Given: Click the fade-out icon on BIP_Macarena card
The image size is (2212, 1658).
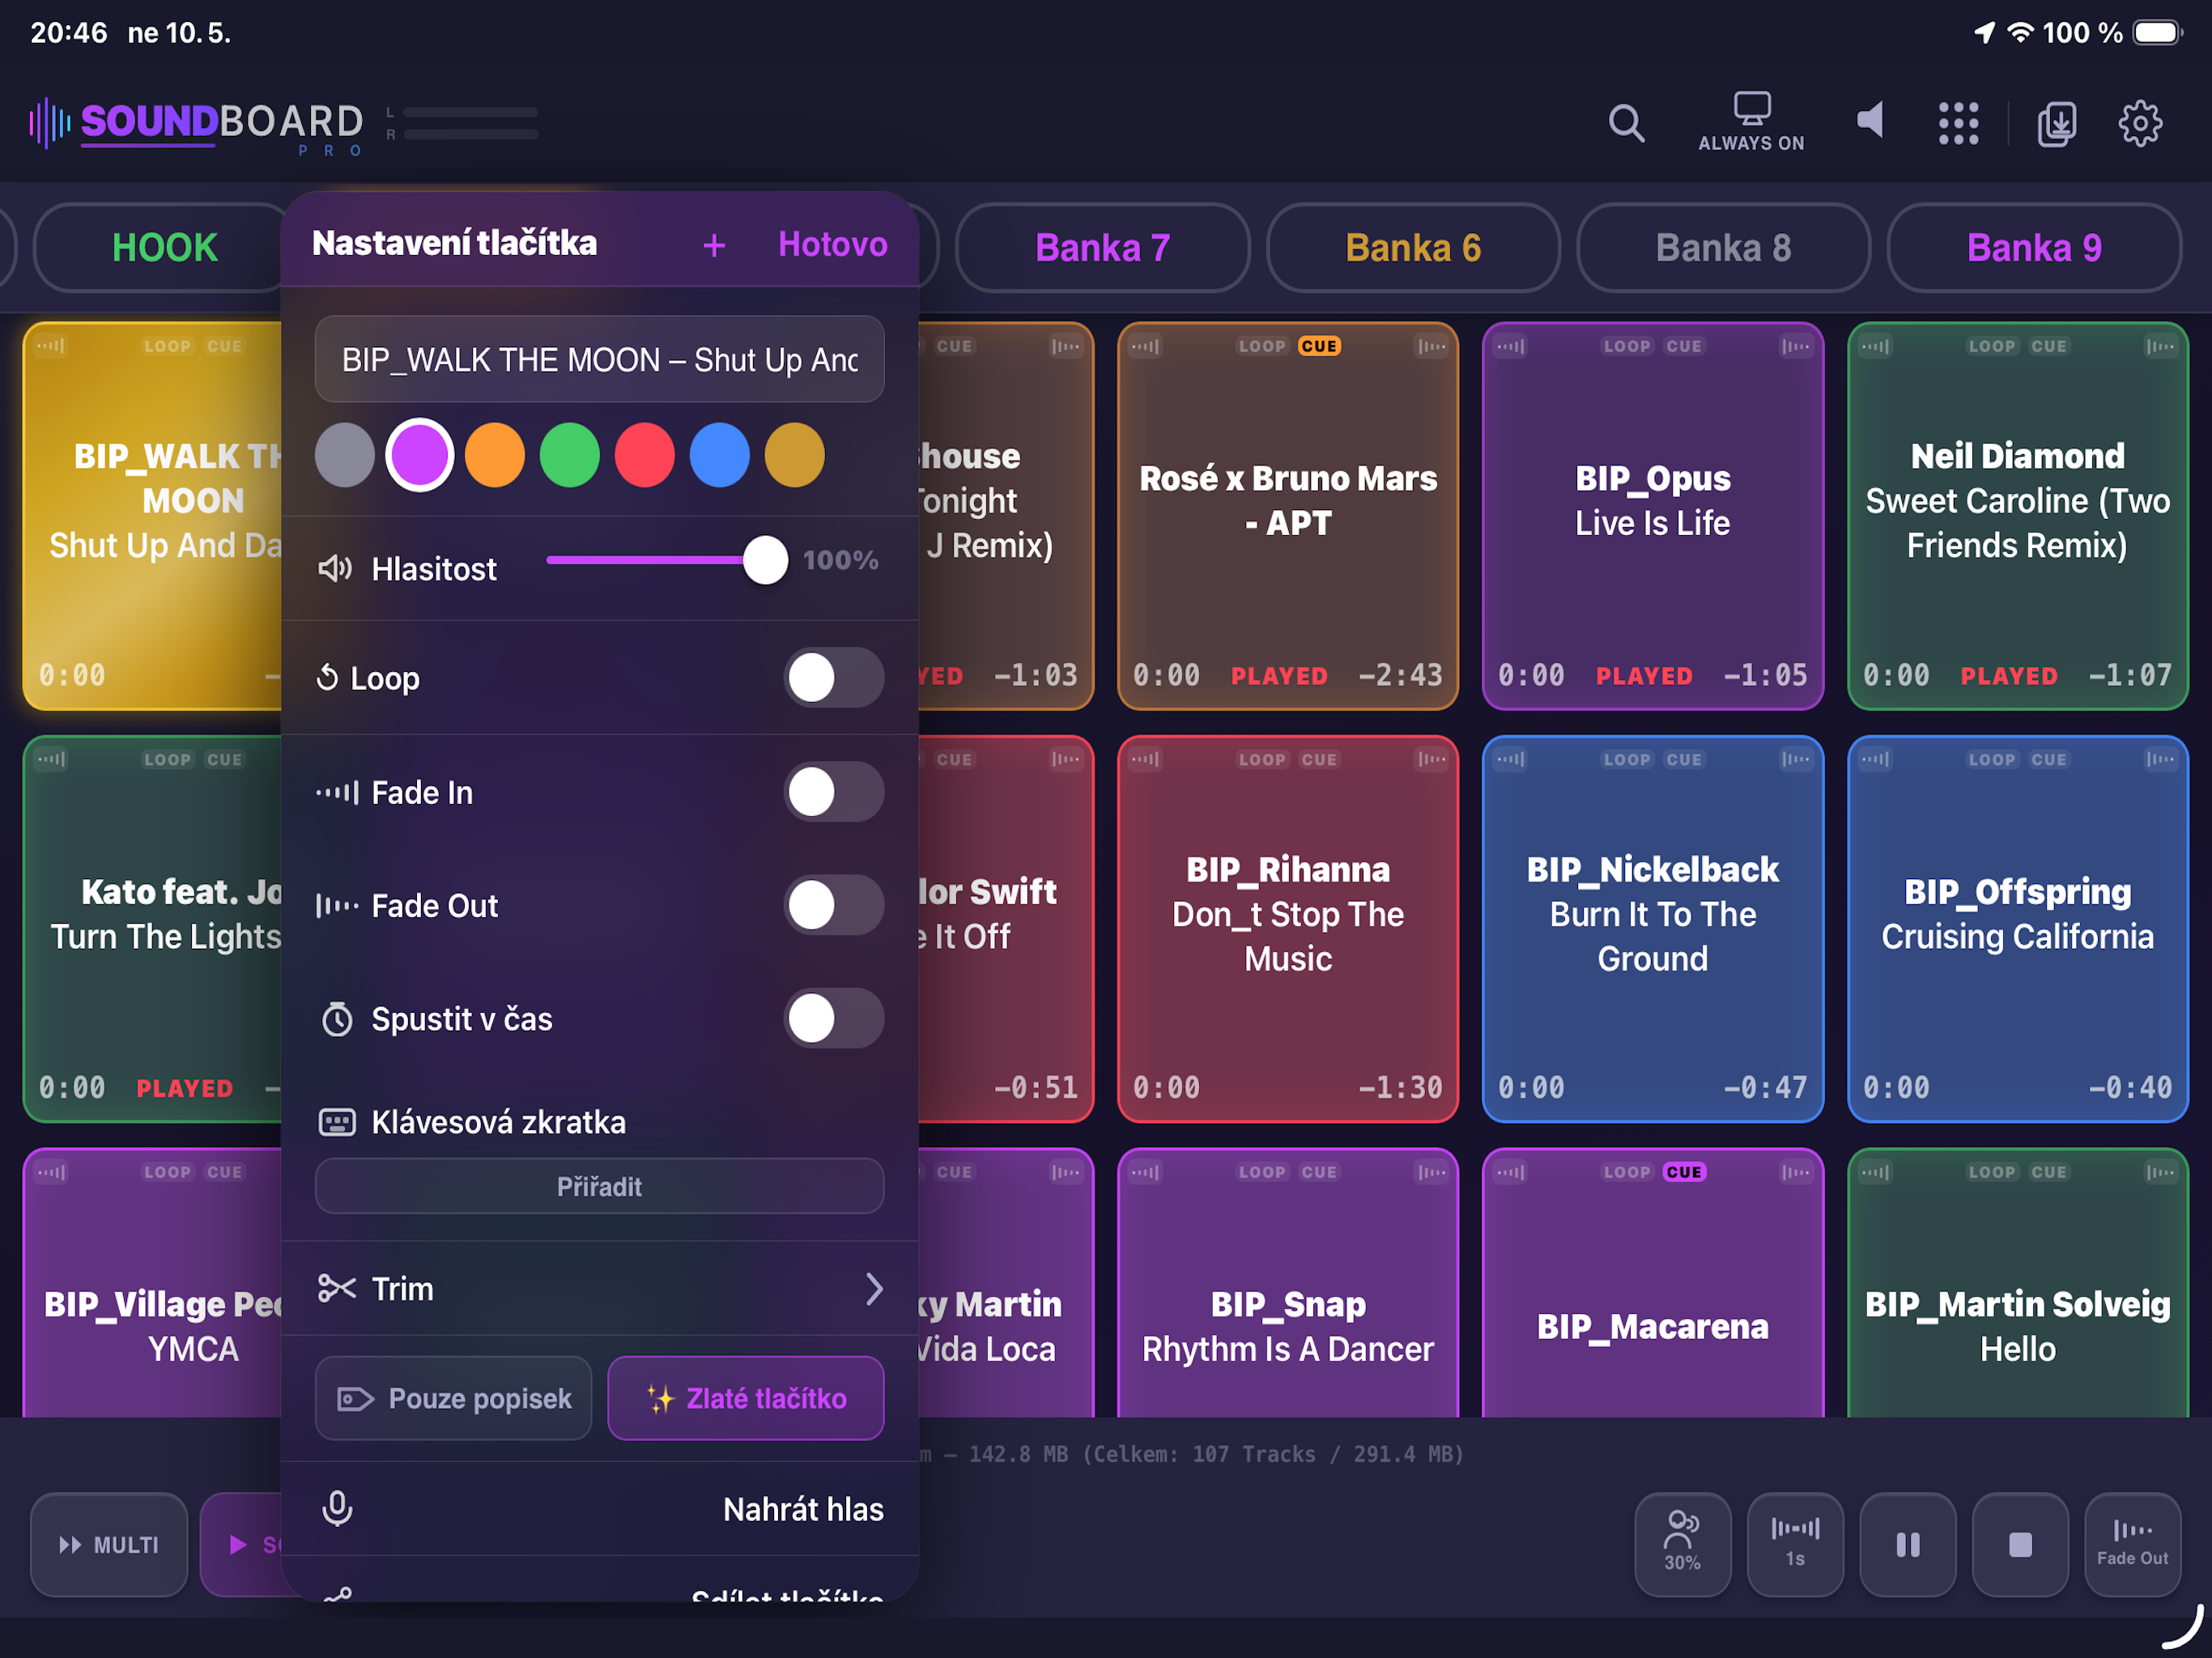Looking at the screenshot, I should [1796, 1172].
